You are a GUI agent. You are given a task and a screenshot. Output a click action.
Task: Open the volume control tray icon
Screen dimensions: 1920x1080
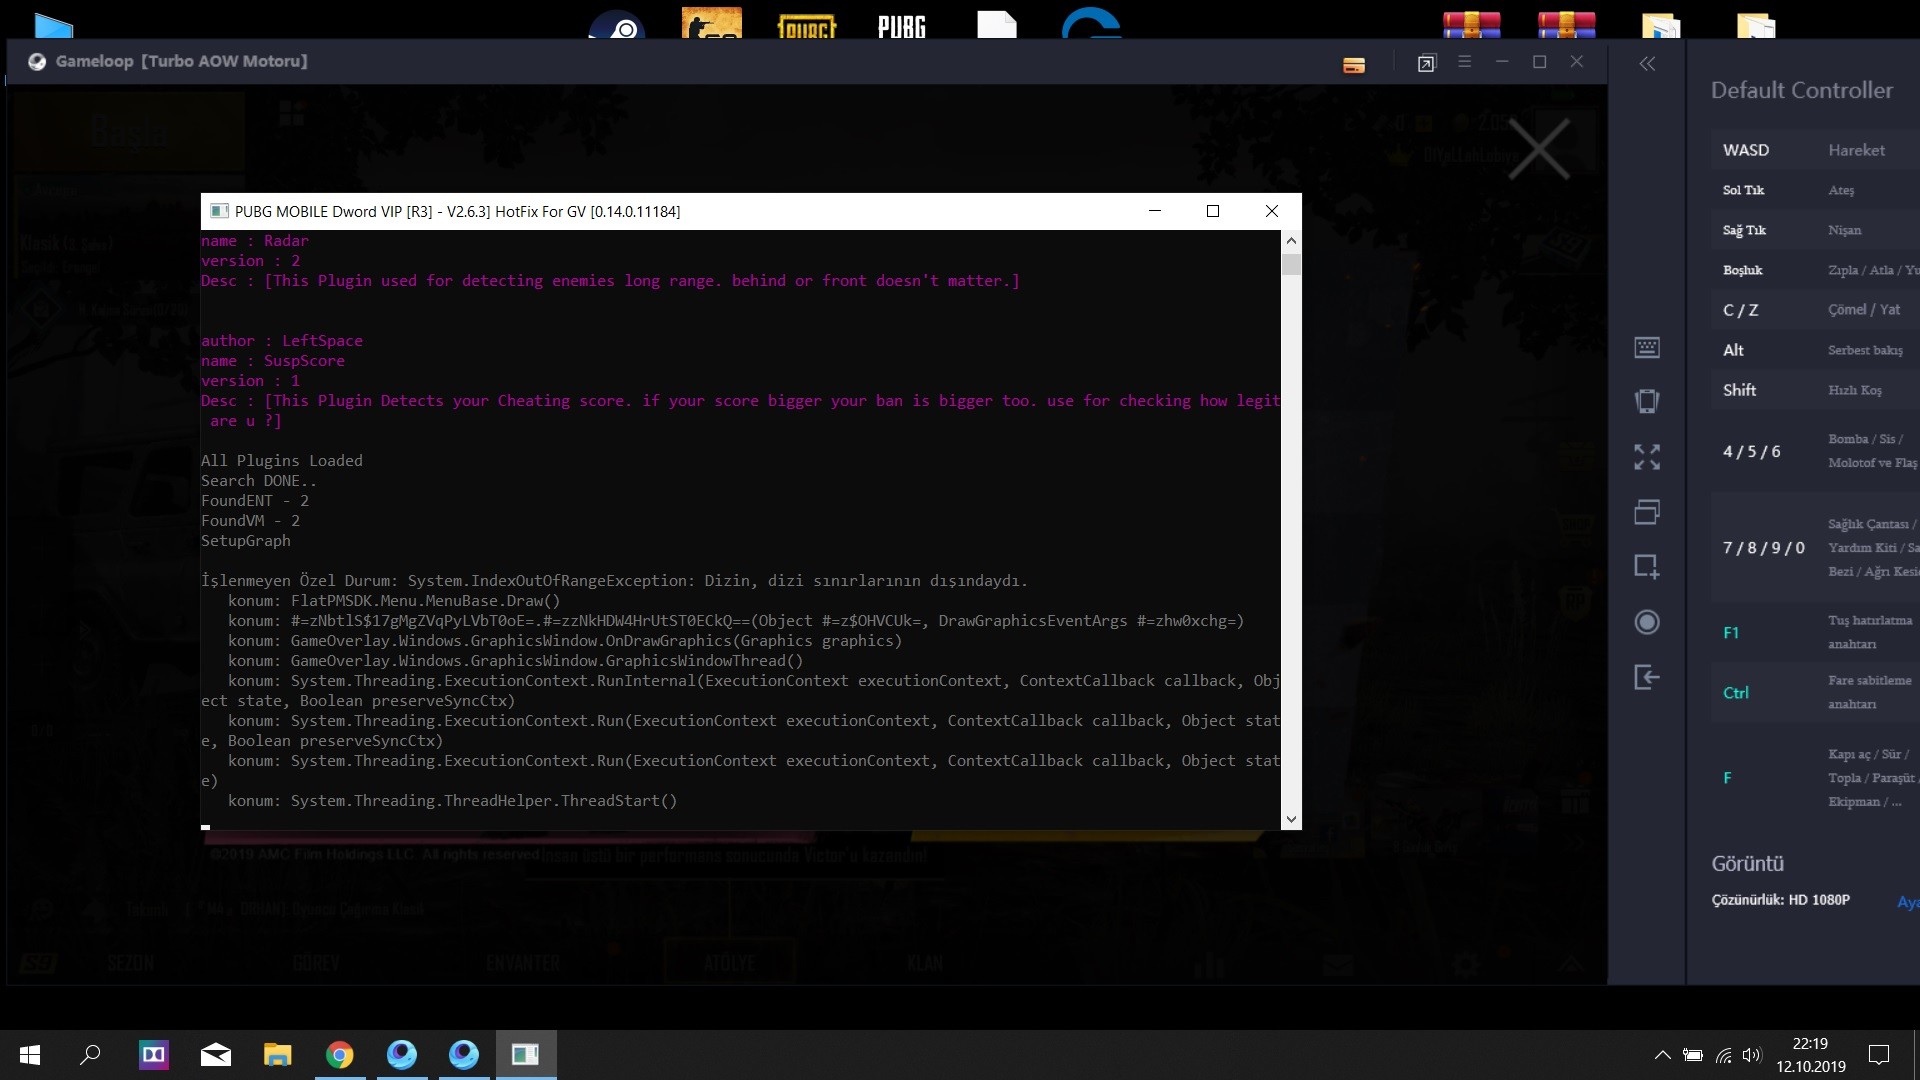[x=1752, y=1055]
